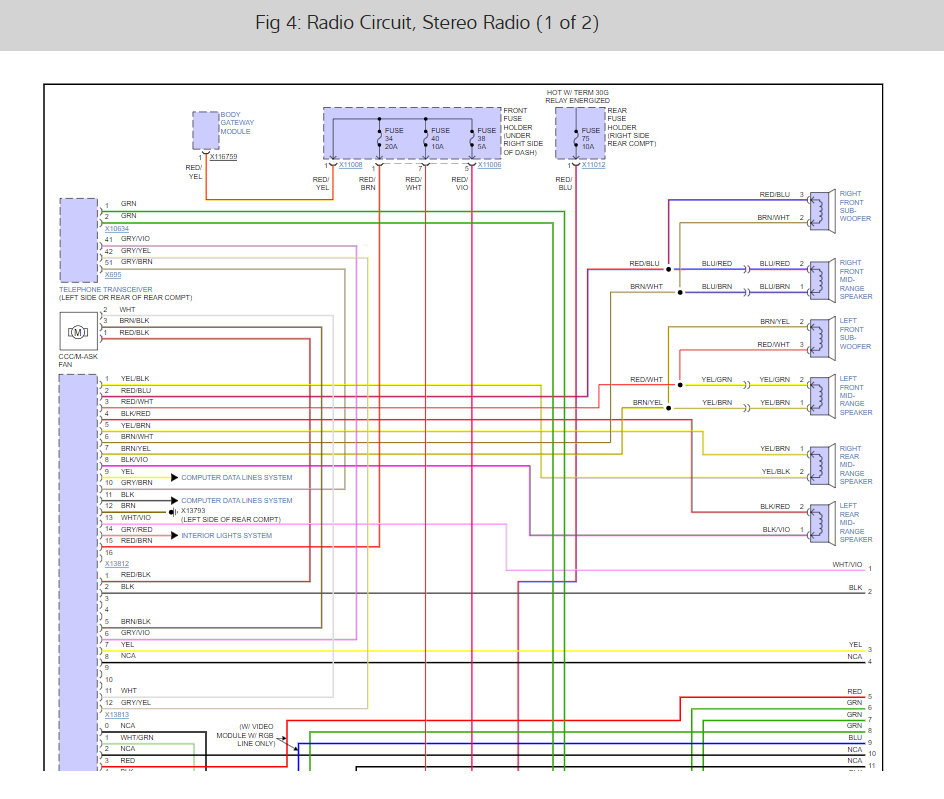Open connector link X13812
The width and height of the screenshot is (944, 799).
[117, 564]
